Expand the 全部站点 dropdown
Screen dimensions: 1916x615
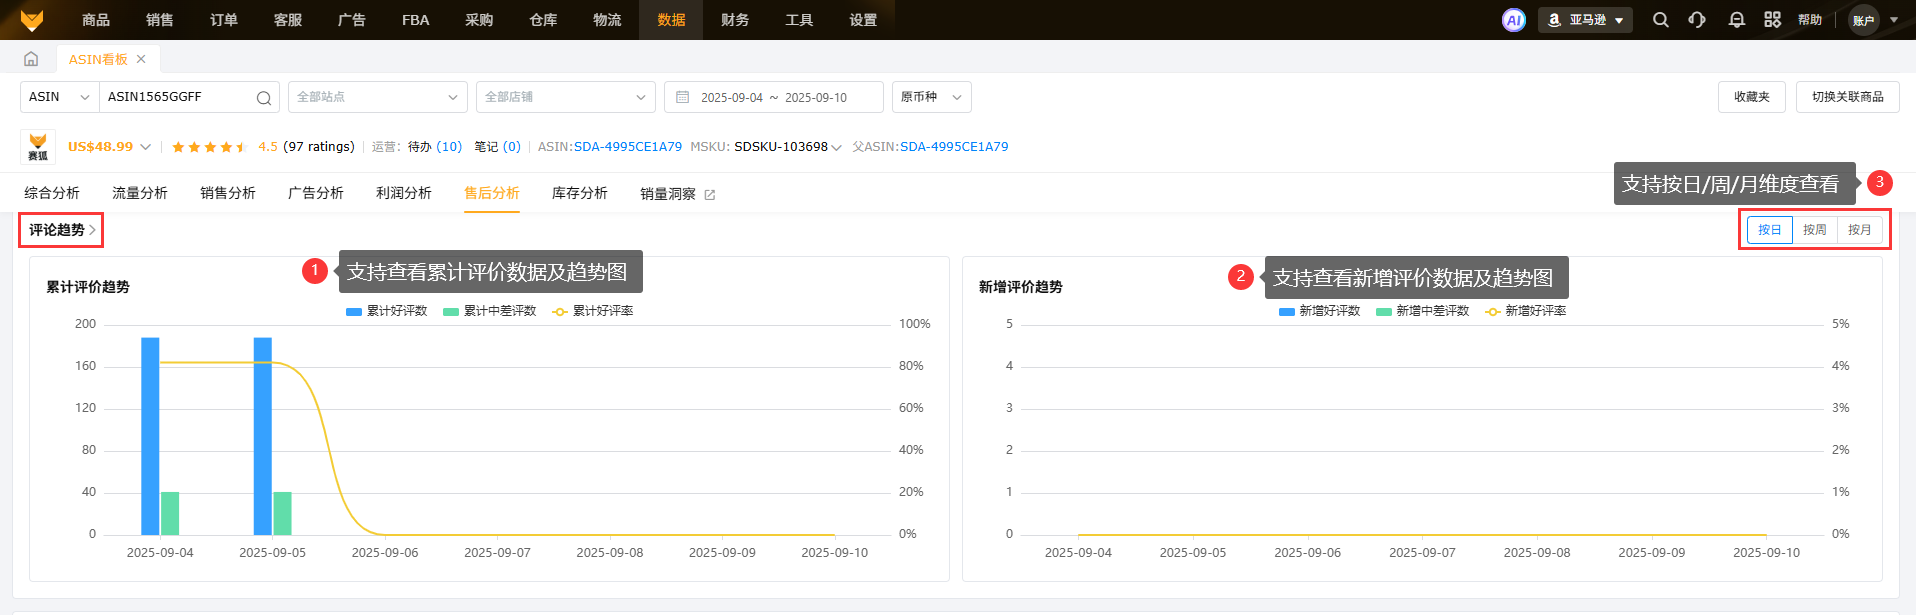point(377,97)
